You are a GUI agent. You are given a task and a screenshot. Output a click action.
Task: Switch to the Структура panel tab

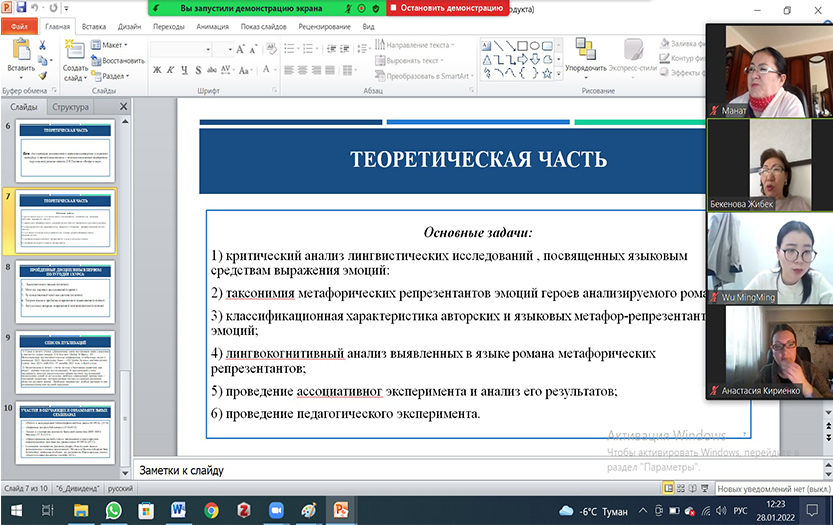tap(72, 107)
